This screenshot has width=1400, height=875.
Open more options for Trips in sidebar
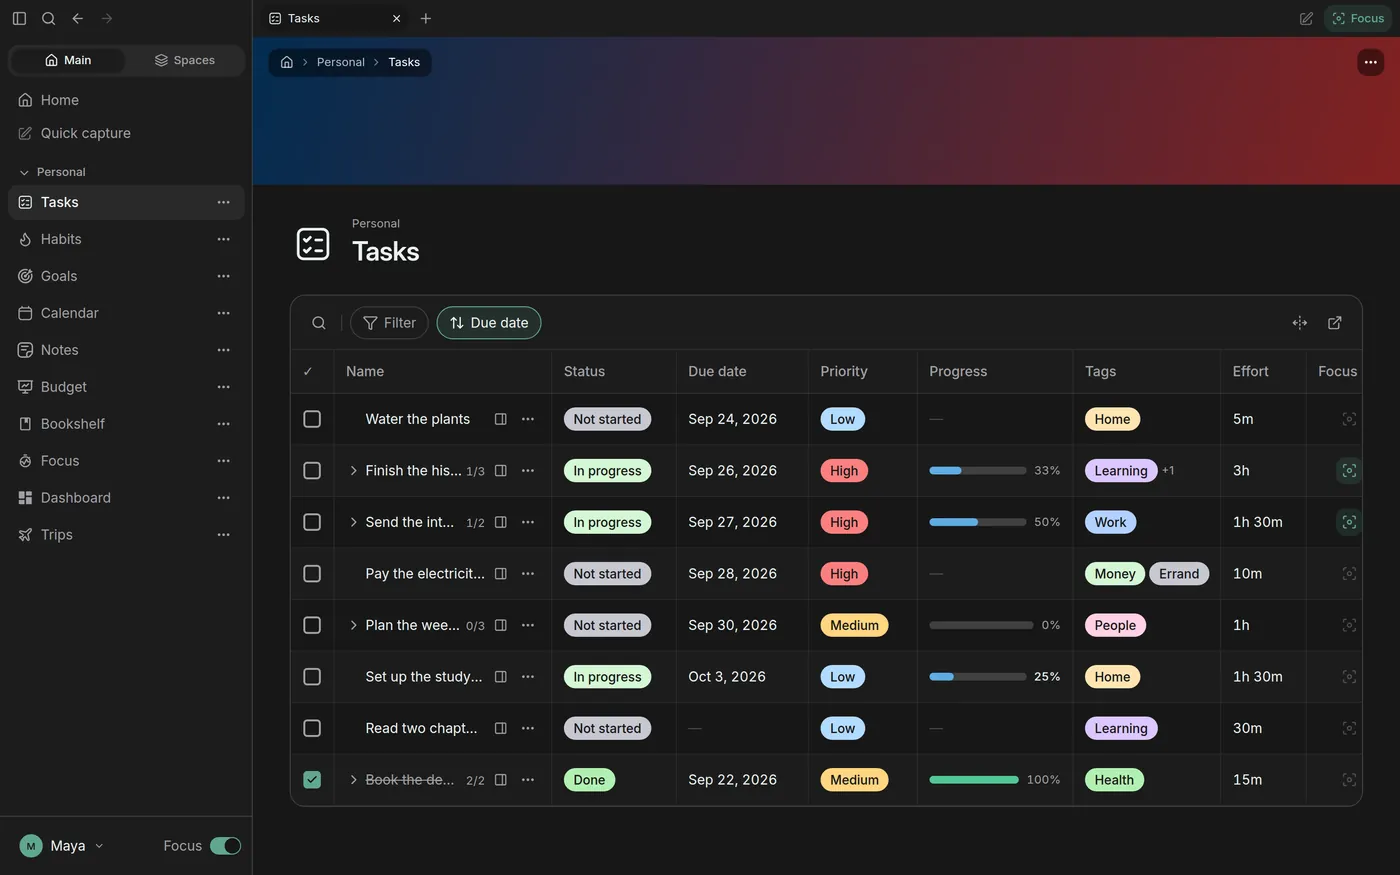[x=224, y=535]
